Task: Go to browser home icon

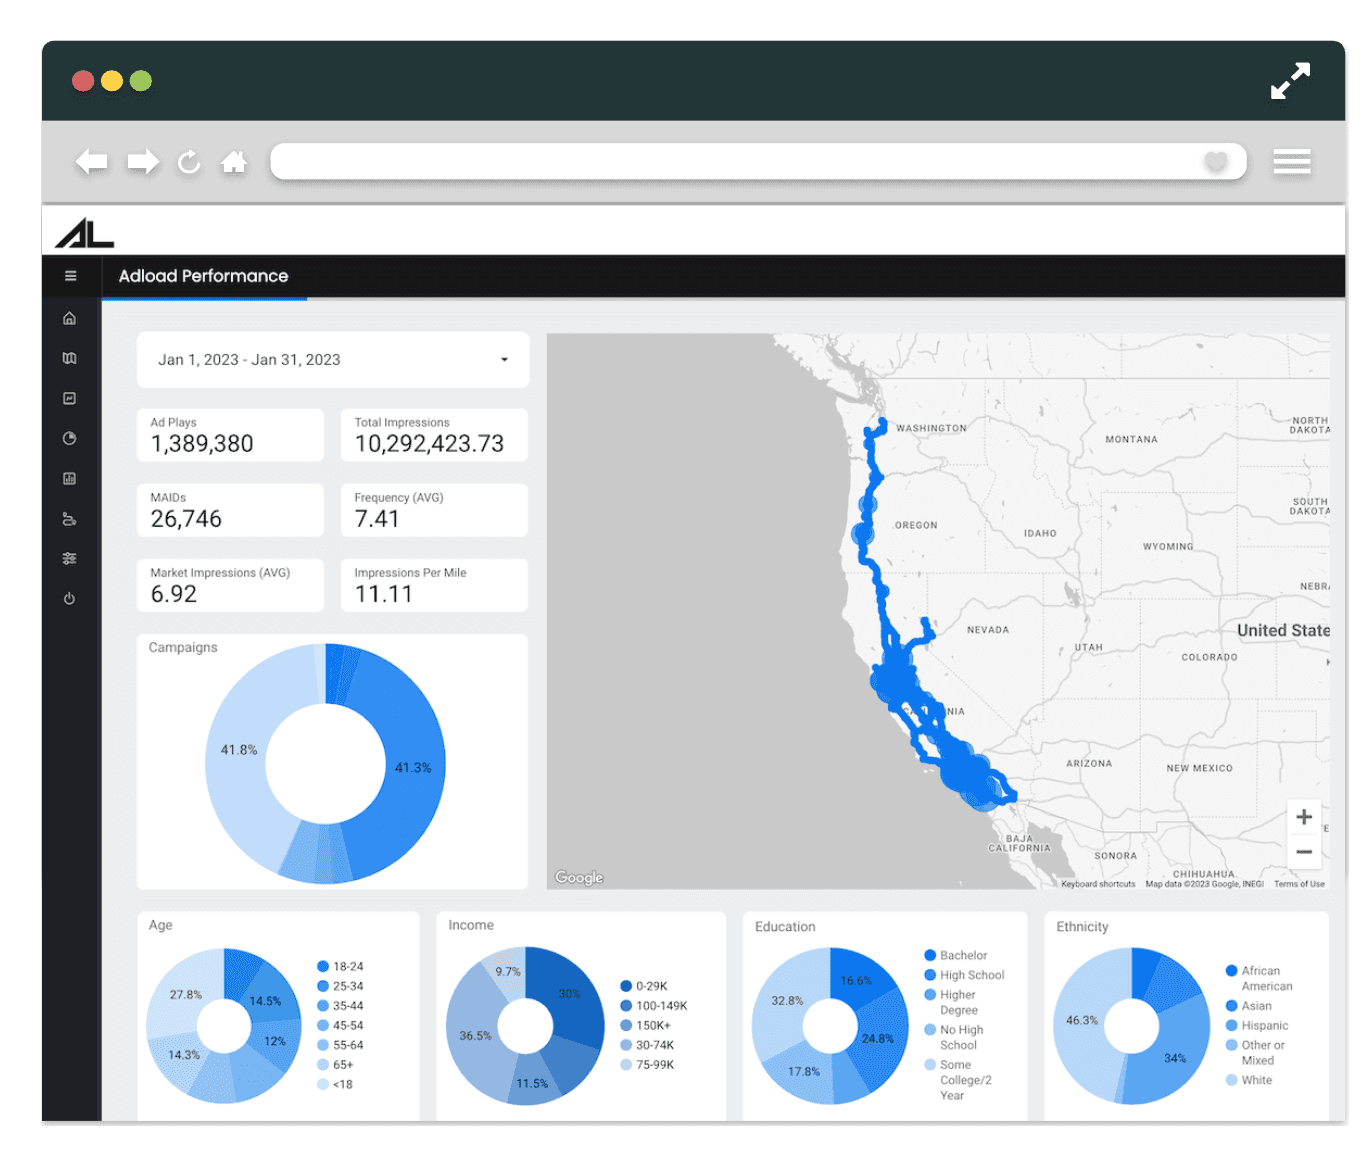Action: pos(234,161)
